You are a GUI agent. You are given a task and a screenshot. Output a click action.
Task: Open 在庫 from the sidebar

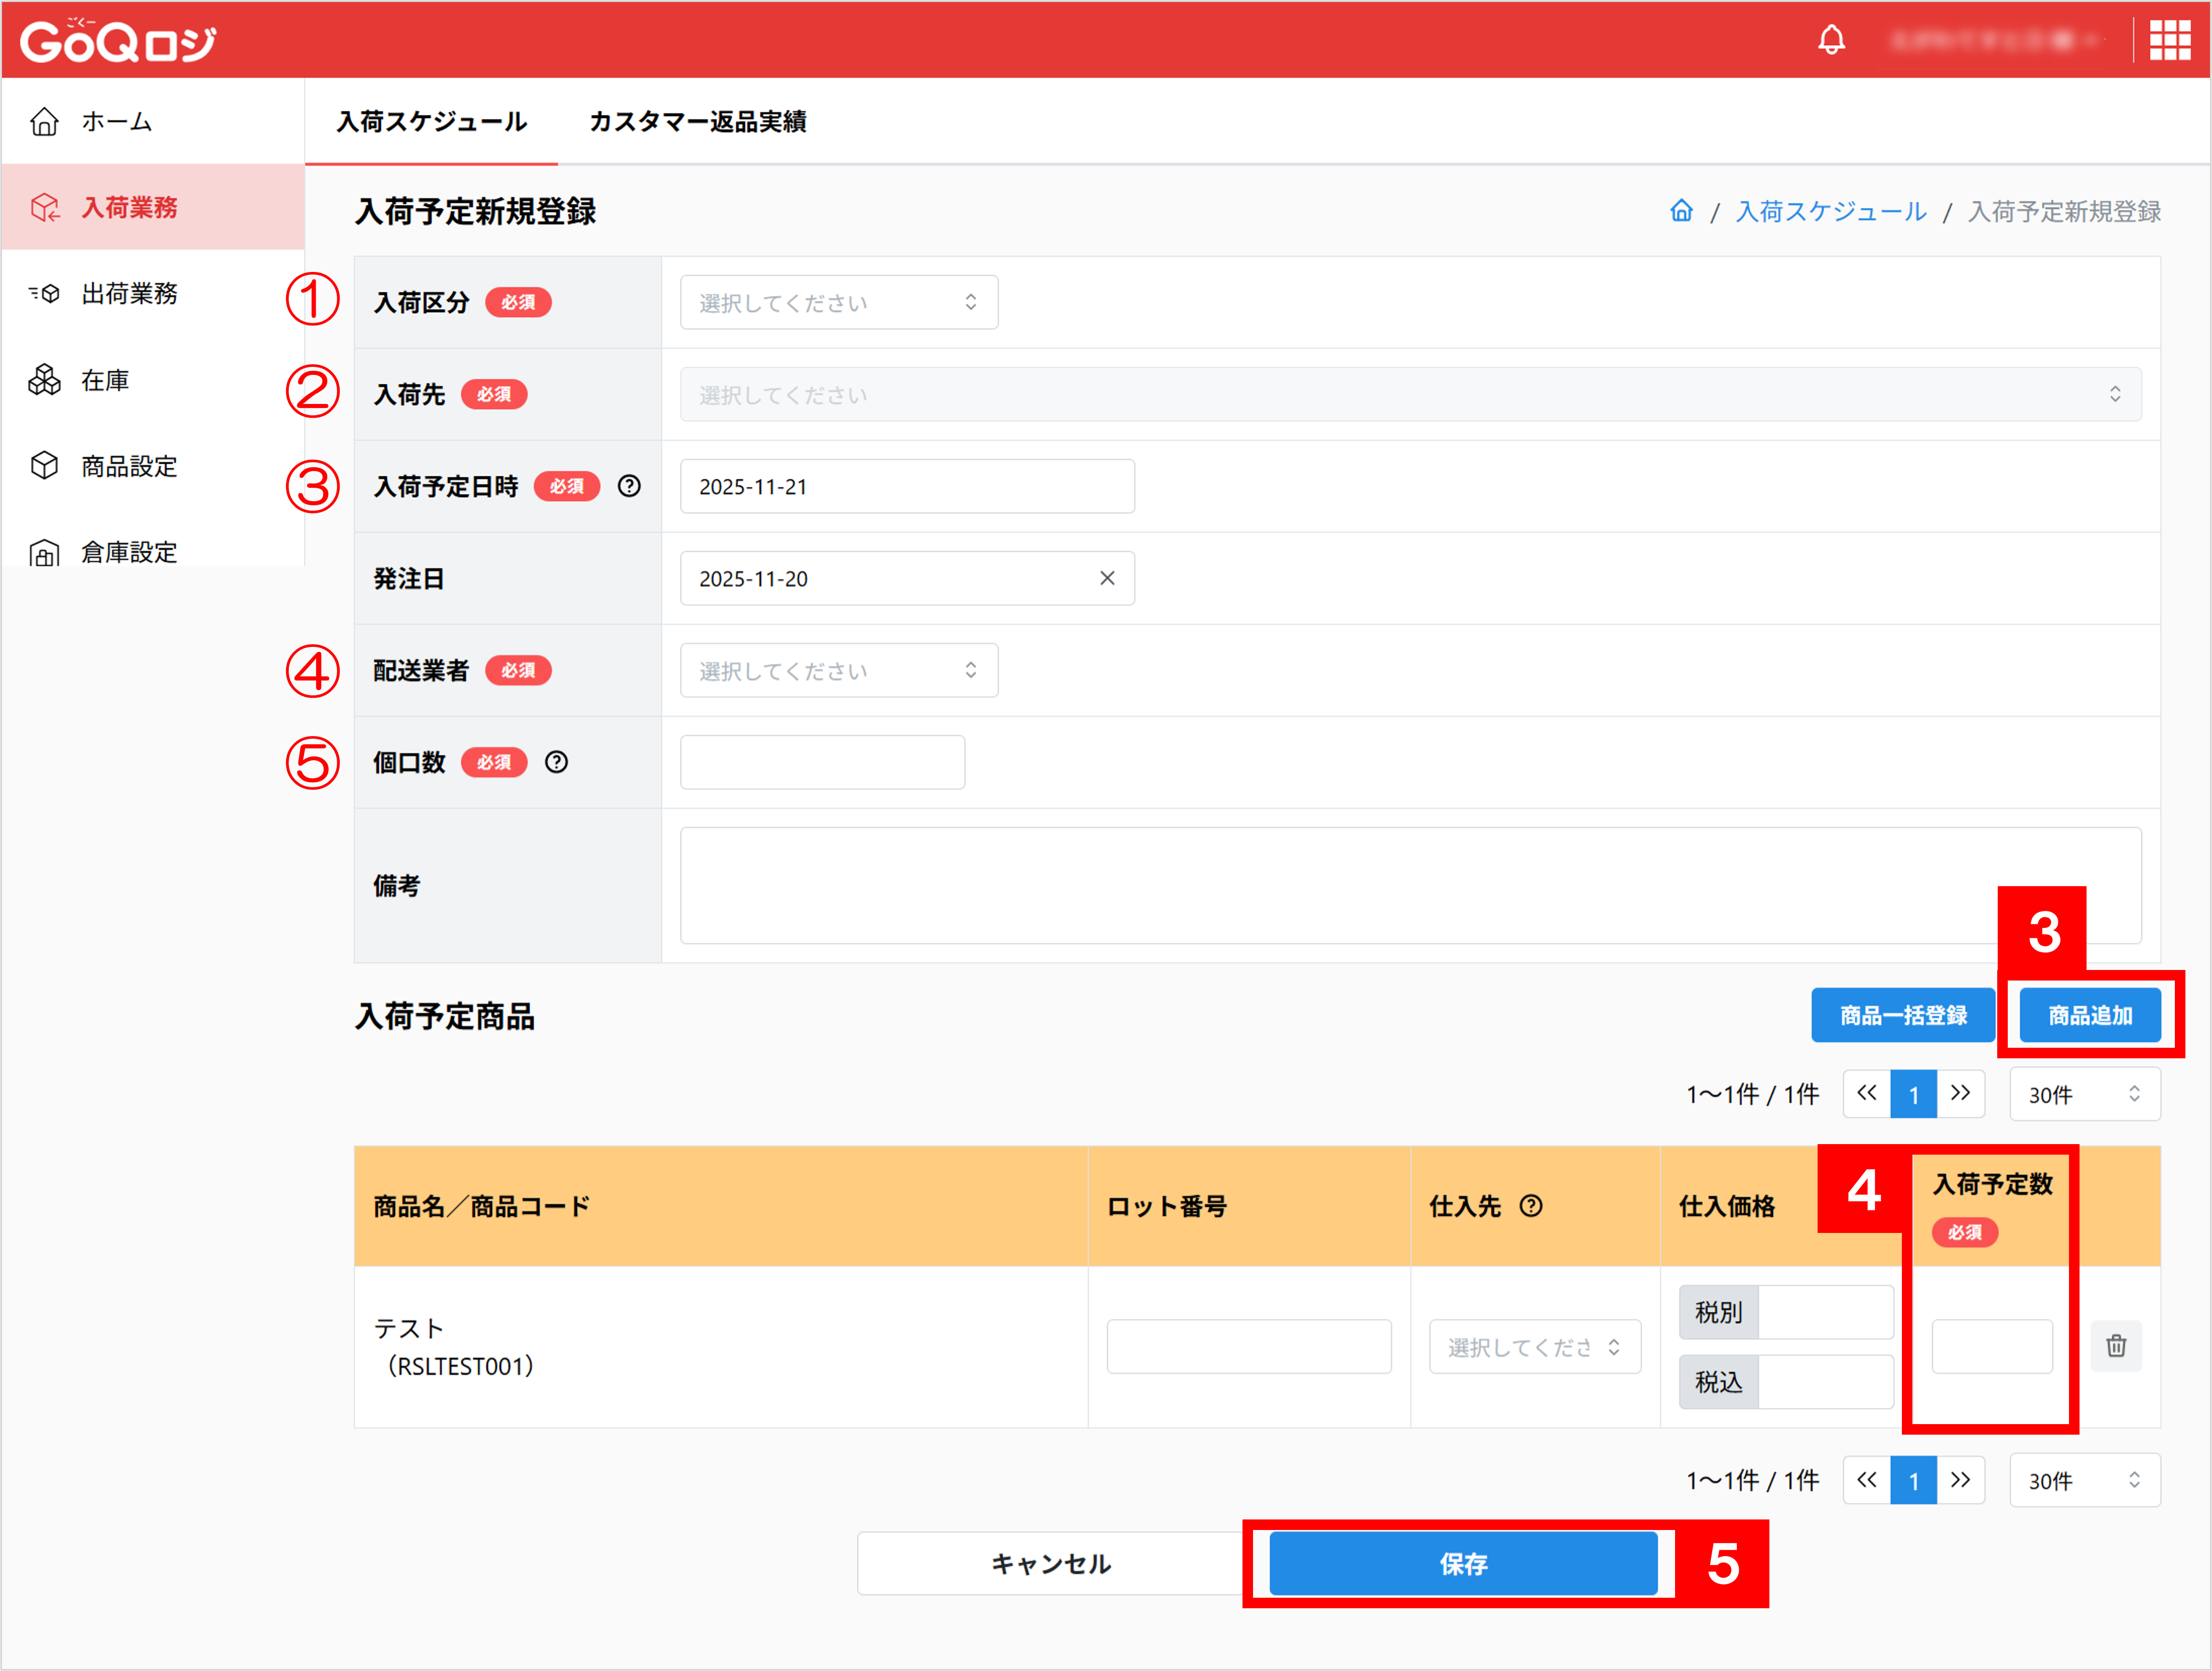[x=105, y=380]
